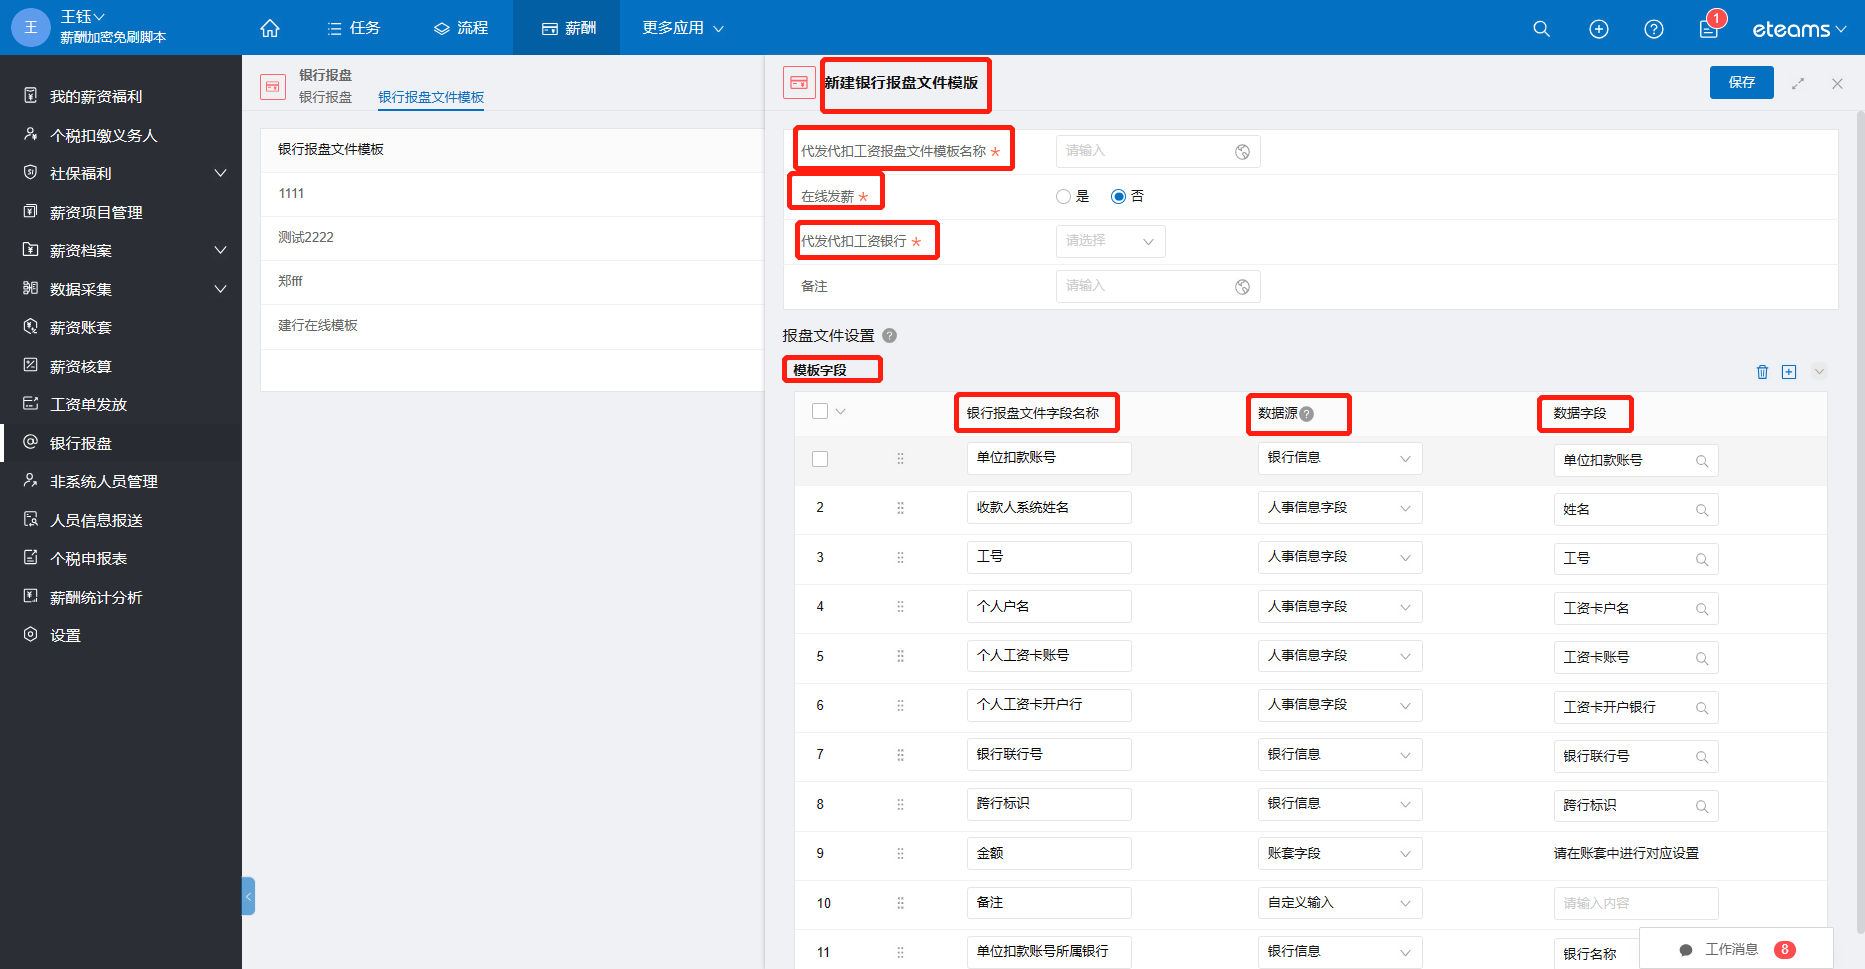Open 工作消息 chat bubble
This screenshot has width=1865, height=969.
(1736, 949)
